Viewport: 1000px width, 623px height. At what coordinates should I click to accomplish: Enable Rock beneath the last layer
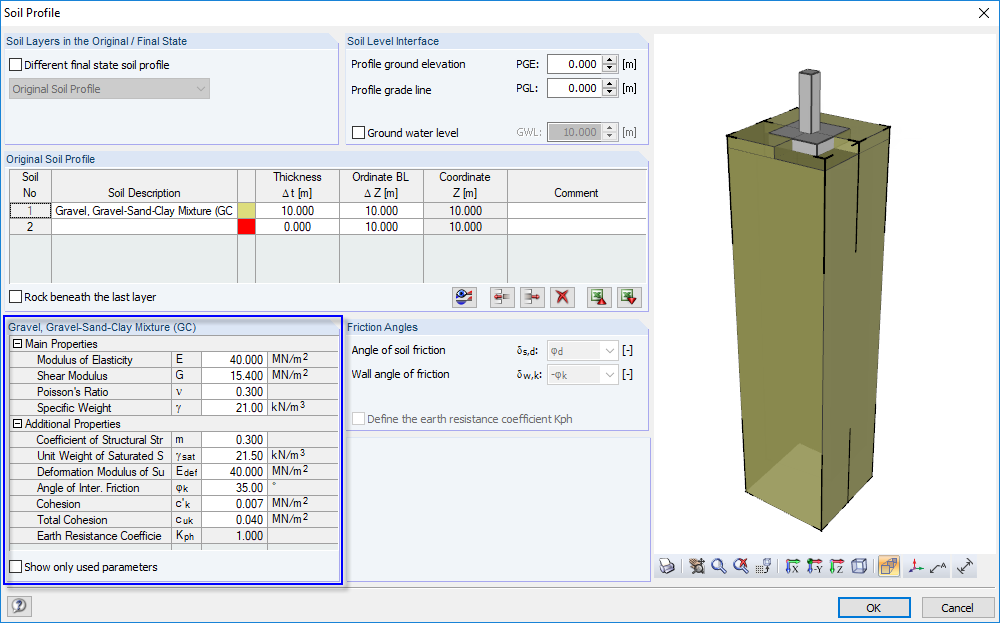pos(15,296)
